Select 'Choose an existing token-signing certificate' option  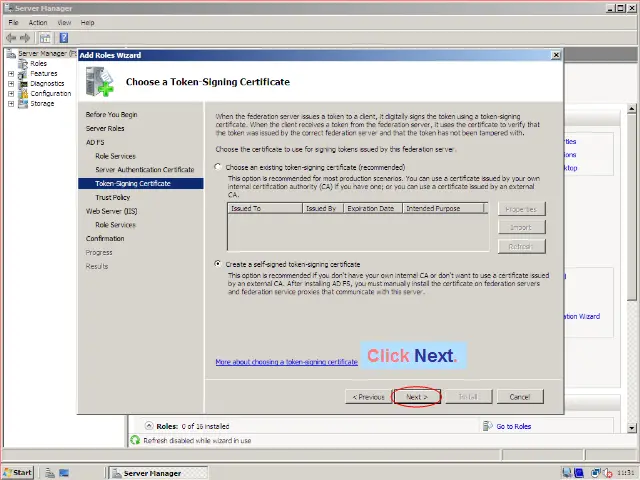coord(218,167)
